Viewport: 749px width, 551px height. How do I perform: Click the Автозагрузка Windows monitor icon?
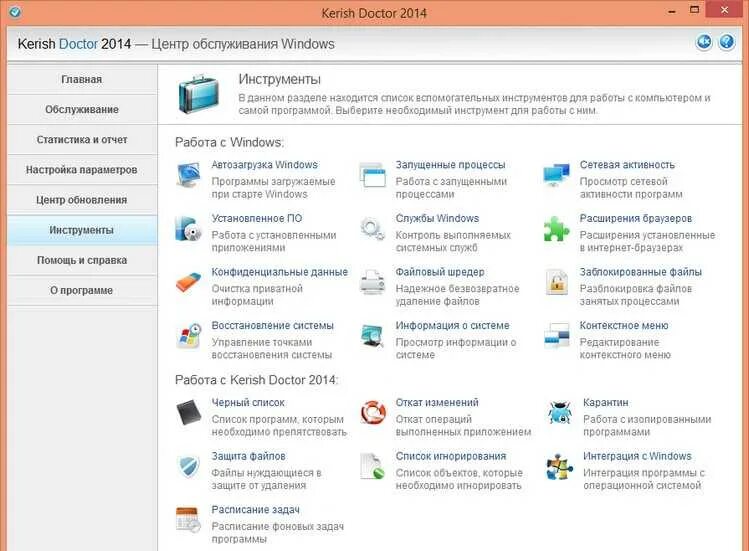[188, 176]
